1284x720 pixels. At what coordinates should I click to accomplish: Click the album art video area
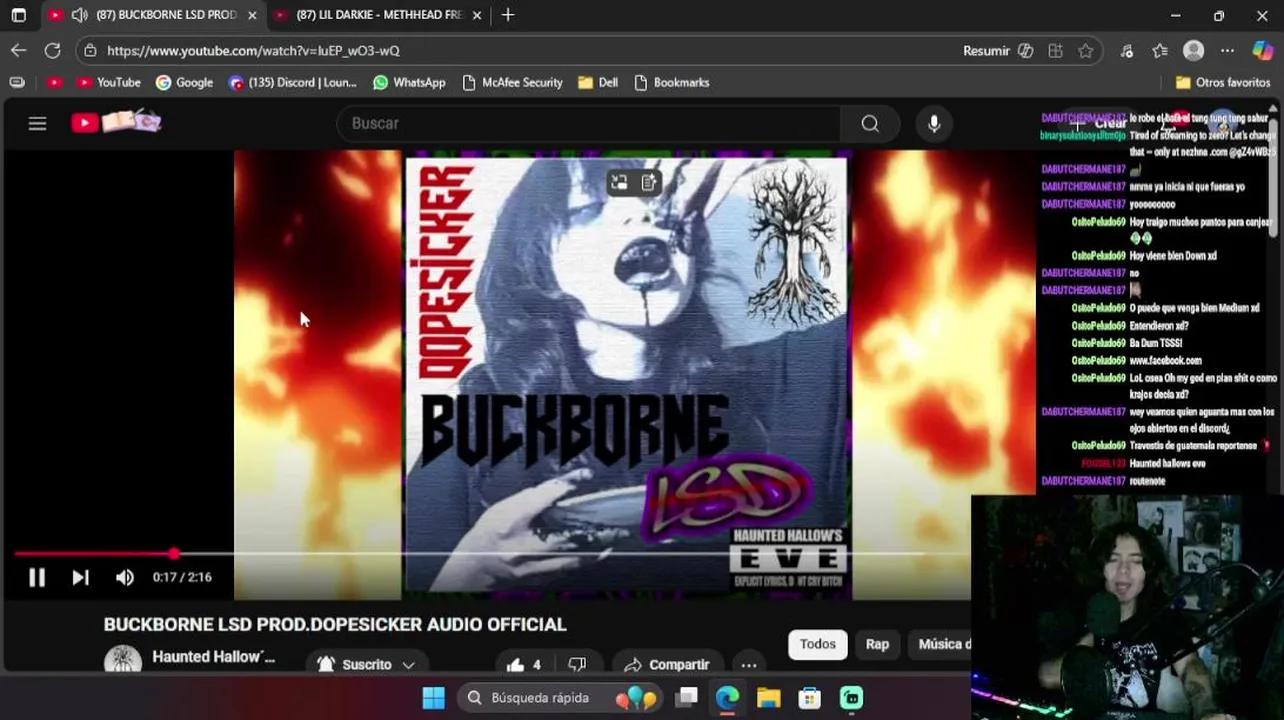coord(626,376)
